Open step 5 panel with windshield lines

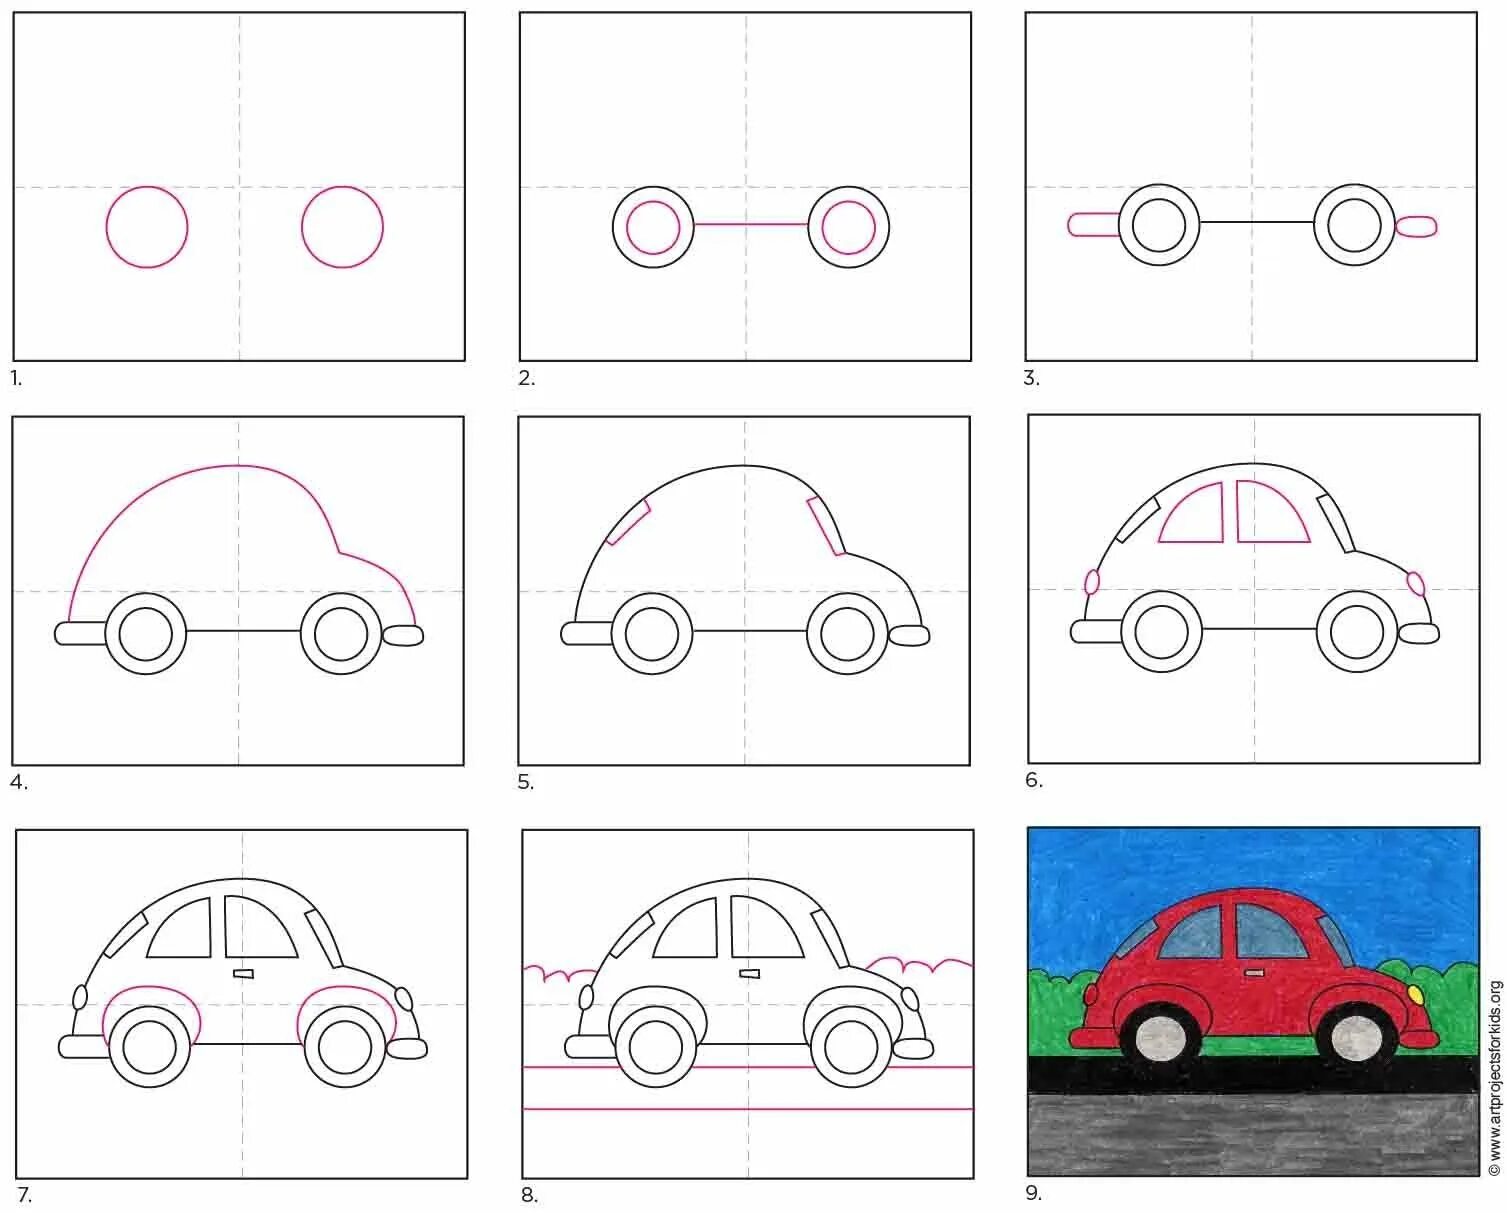point(744,591)
